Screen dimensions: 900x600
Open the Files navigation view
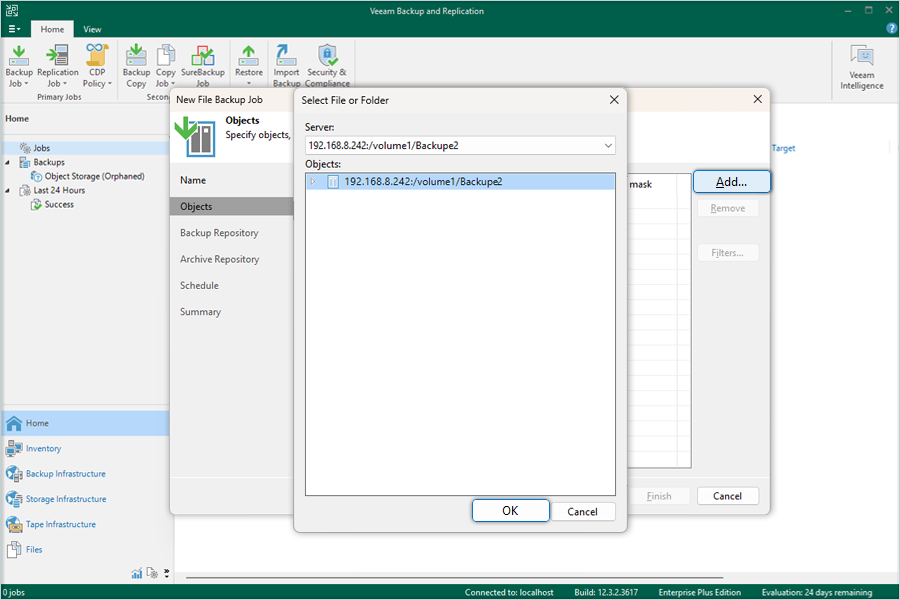point(86,549)
